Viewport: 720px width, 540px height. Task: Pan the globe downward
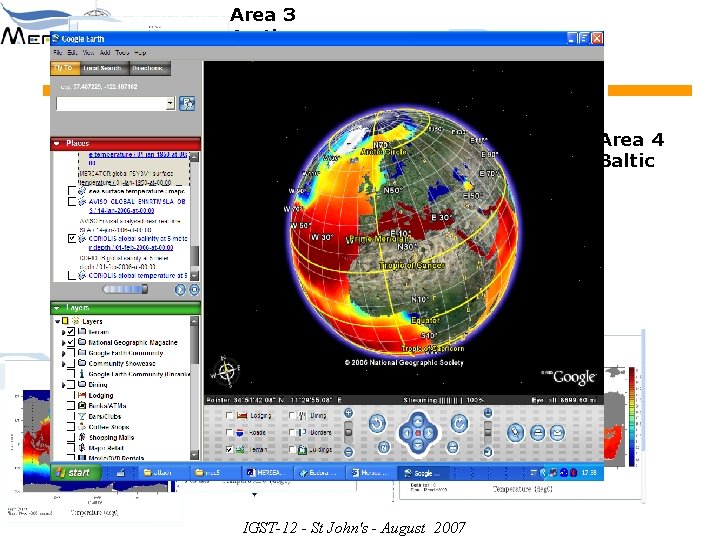point(418,445)
